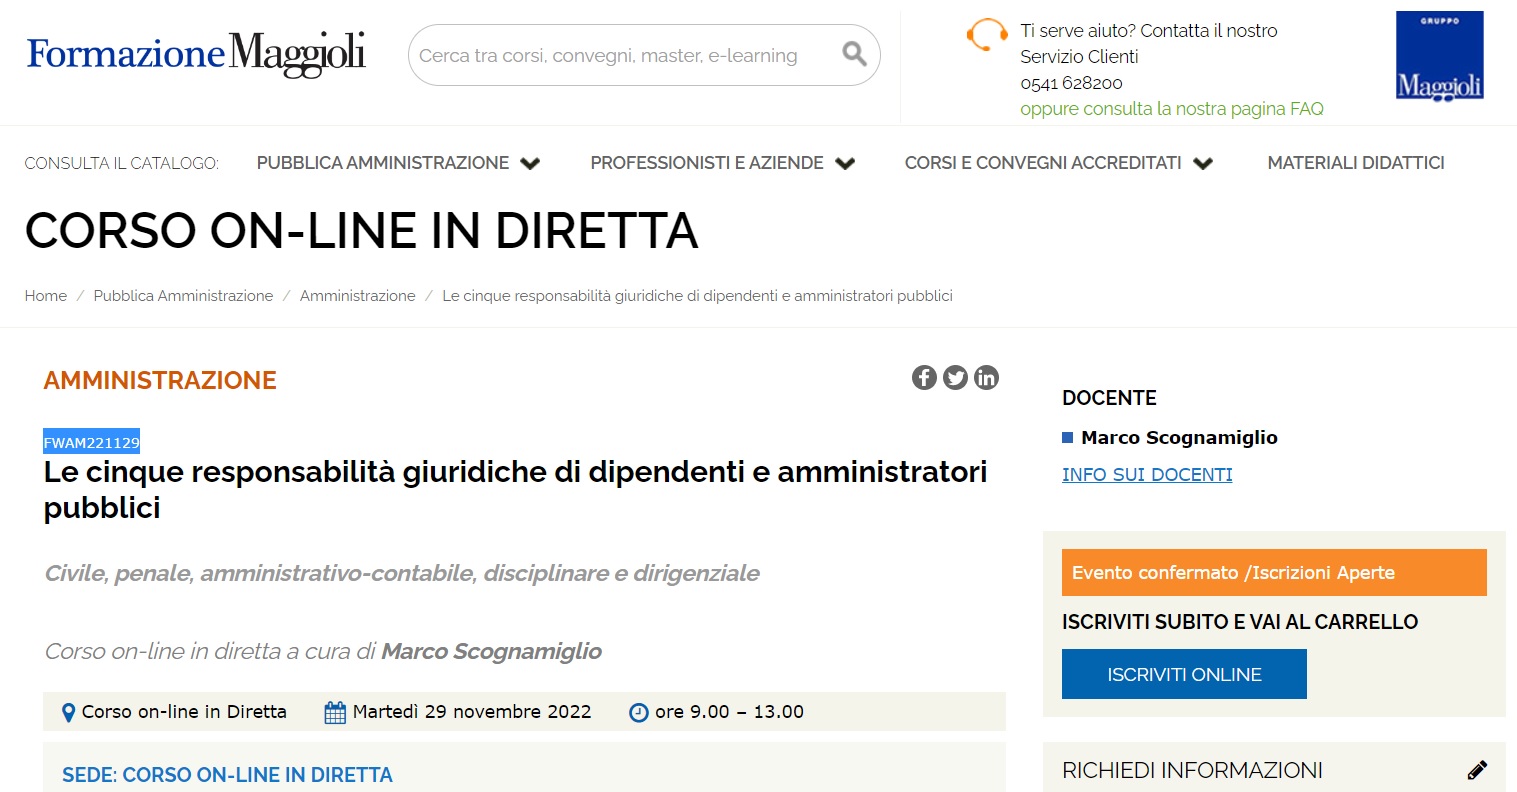Click the Evento confermato orange banner
This screenshot has height=792, width=1517.
(x=1274, y=573)
